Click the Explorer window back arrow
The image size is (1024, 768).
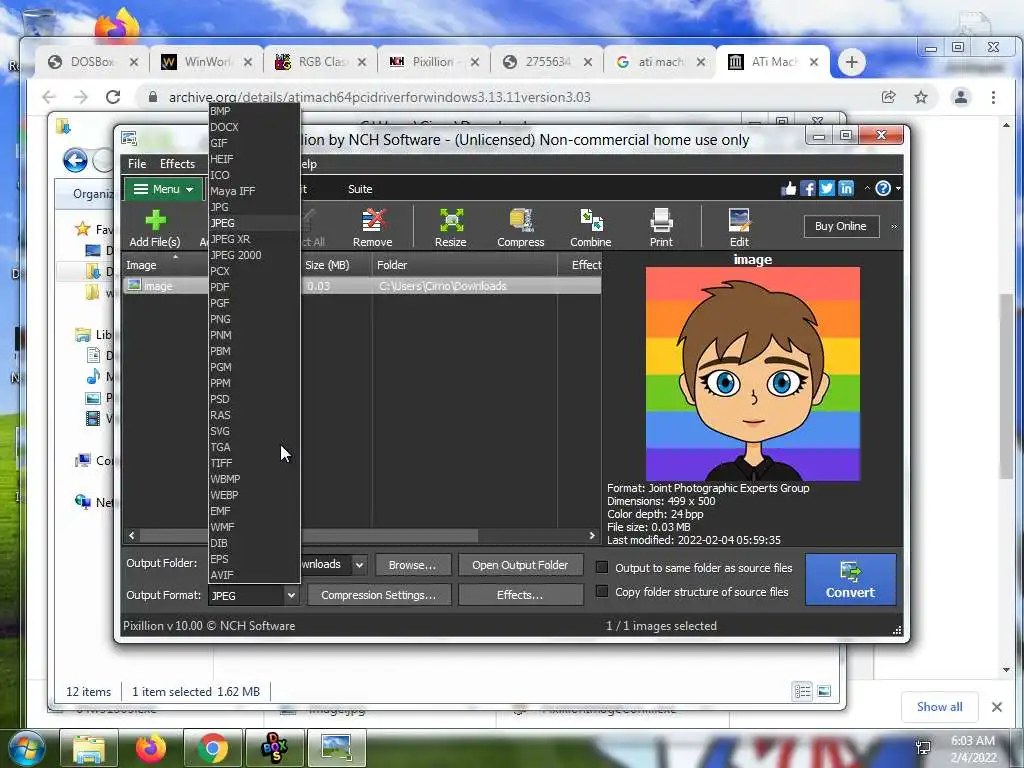click(x=75, y=160)
